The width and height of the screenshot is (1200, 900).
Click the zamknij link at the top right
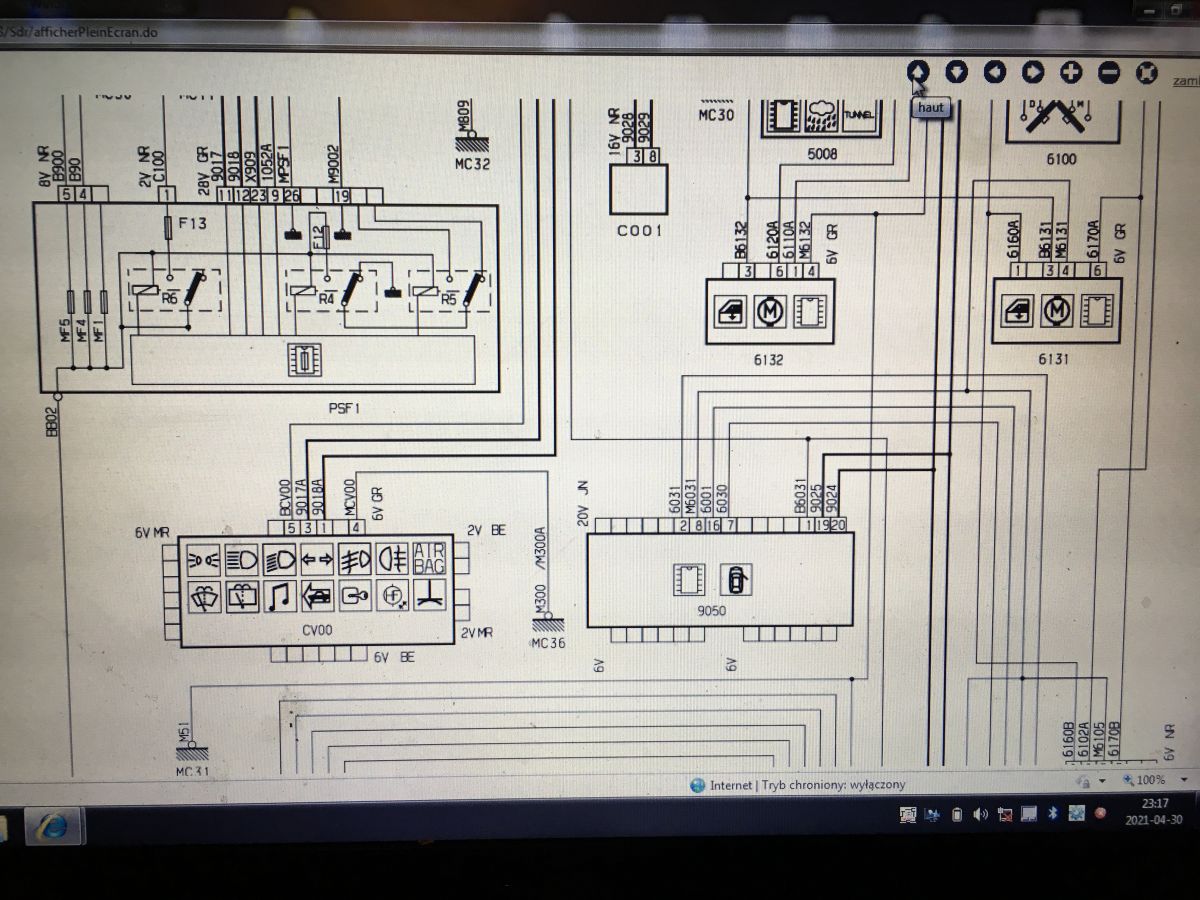coord(1186,79)
